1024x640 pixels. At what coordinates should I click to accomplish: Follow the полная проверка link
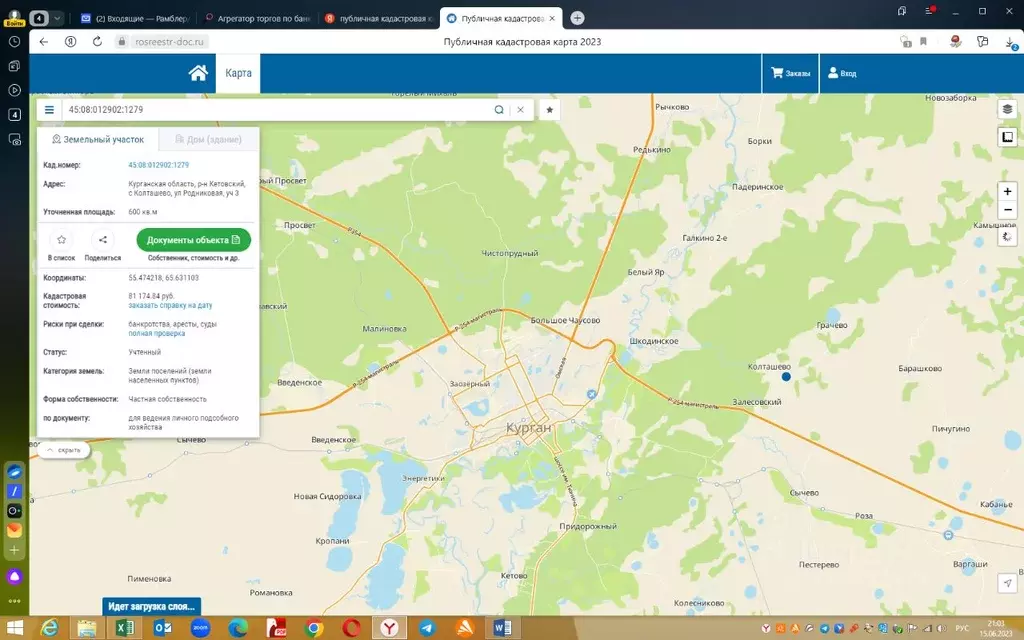click(157, 334)
